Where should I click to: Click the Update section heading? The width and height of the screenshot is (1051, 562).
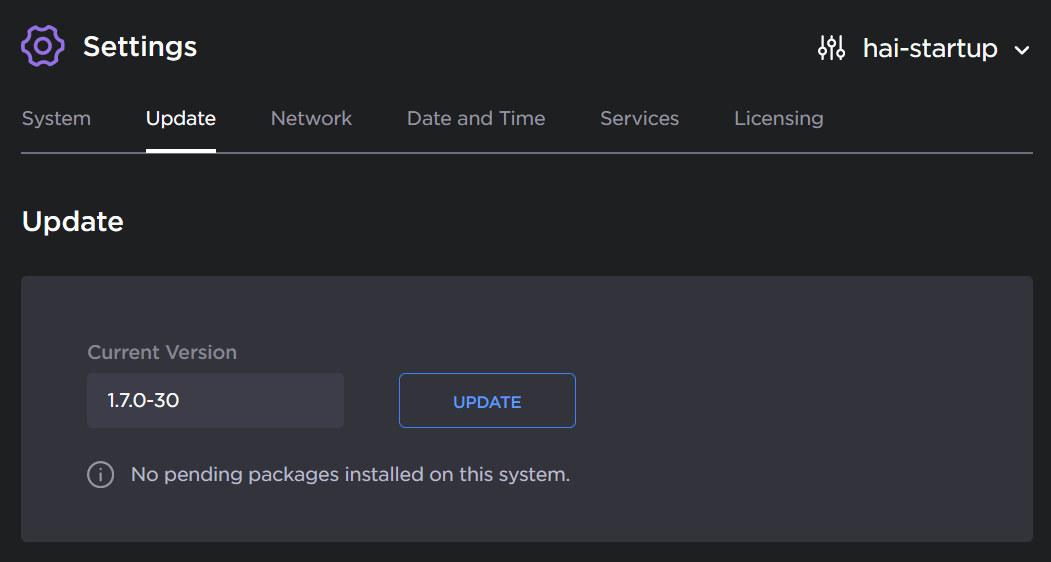click(x=72, y=221)
